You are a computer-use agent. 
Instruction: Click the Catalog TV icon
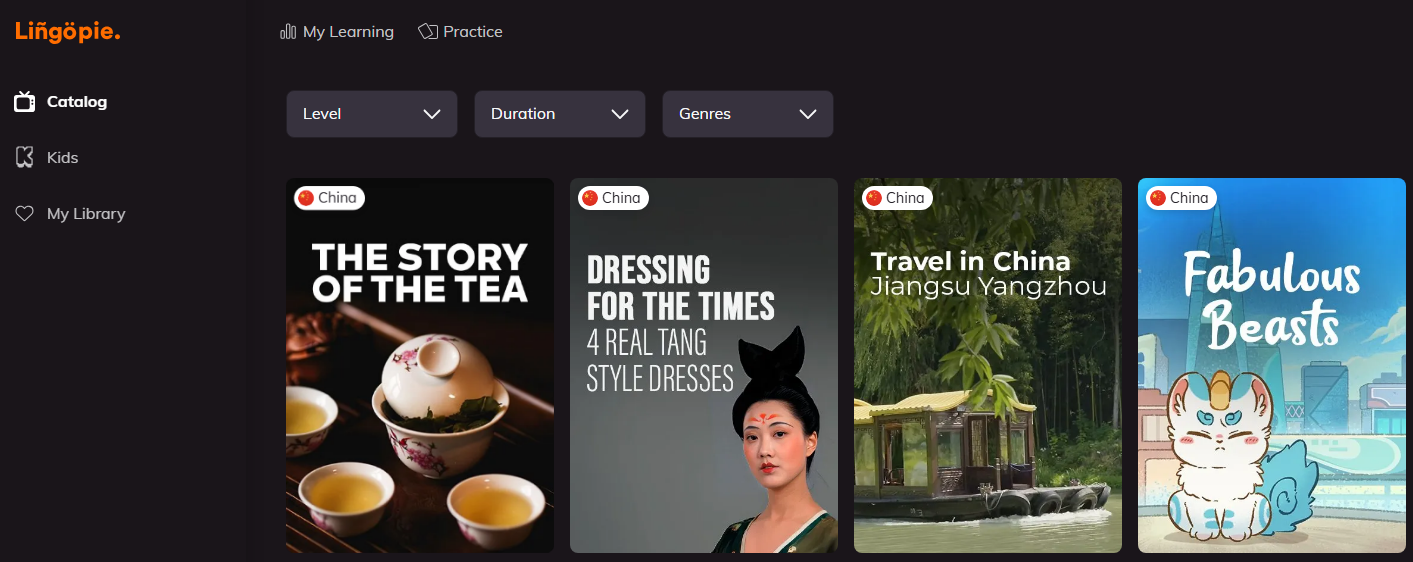pos(25,102)
